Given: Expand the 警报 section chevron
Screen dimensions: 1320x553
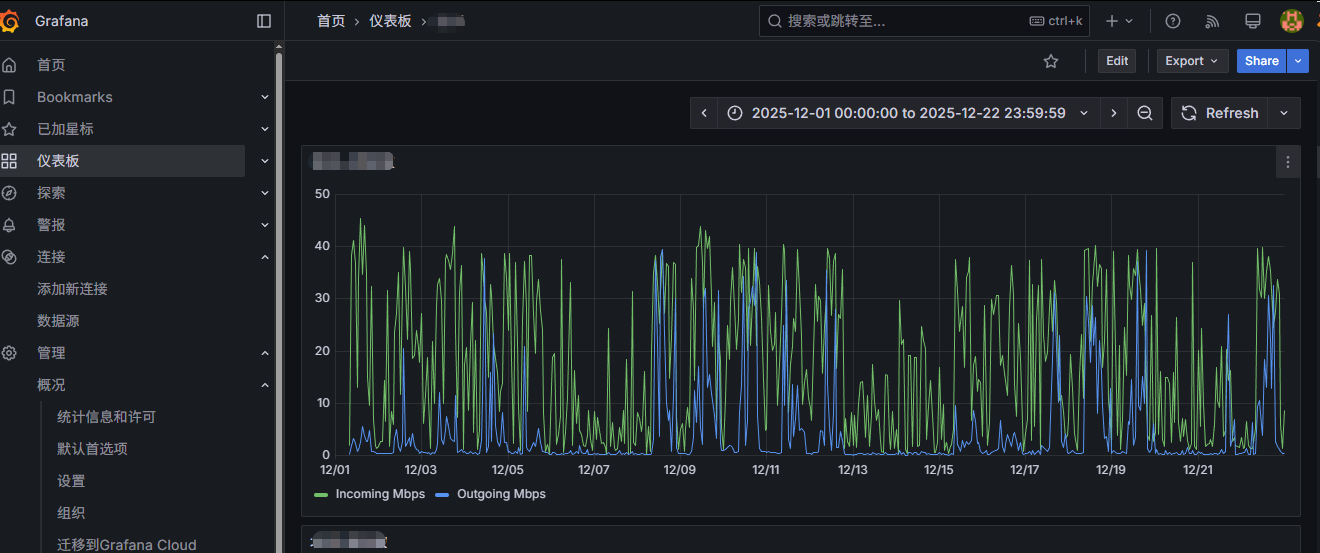Looking at the screenshot, I should coord(265,225).
